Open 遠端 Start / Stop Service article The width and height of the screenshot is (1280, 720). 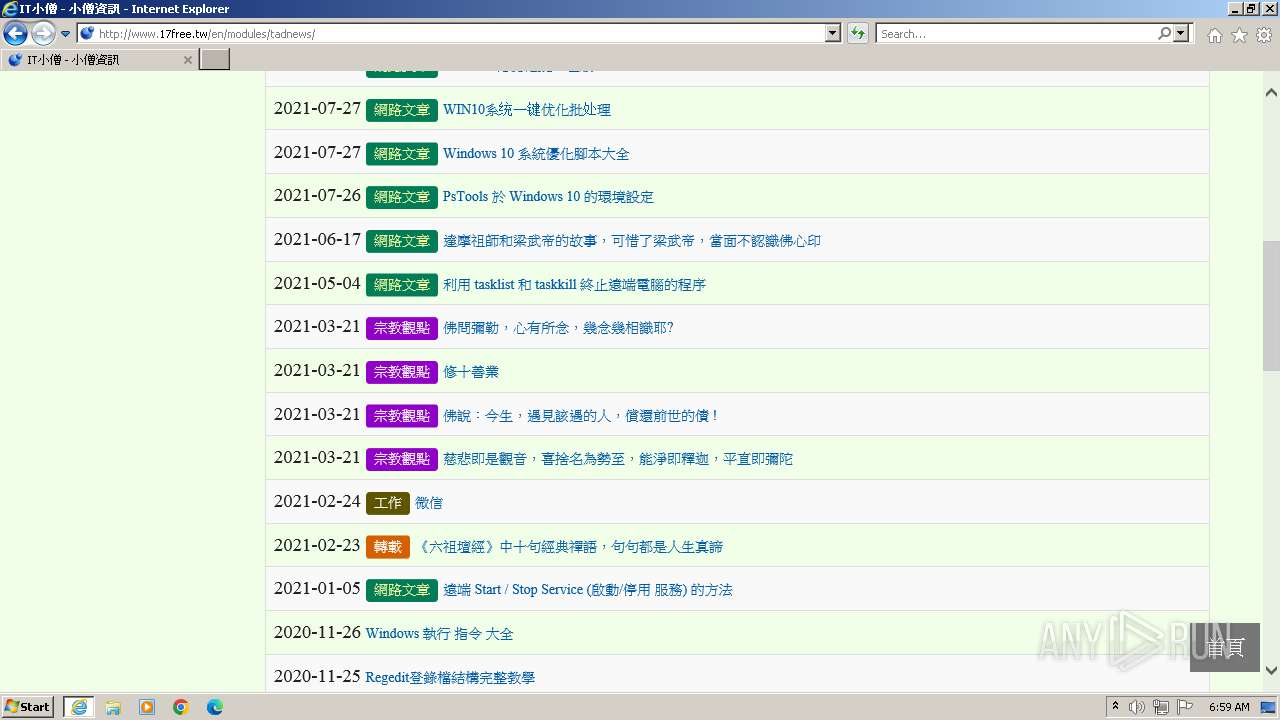588,590
